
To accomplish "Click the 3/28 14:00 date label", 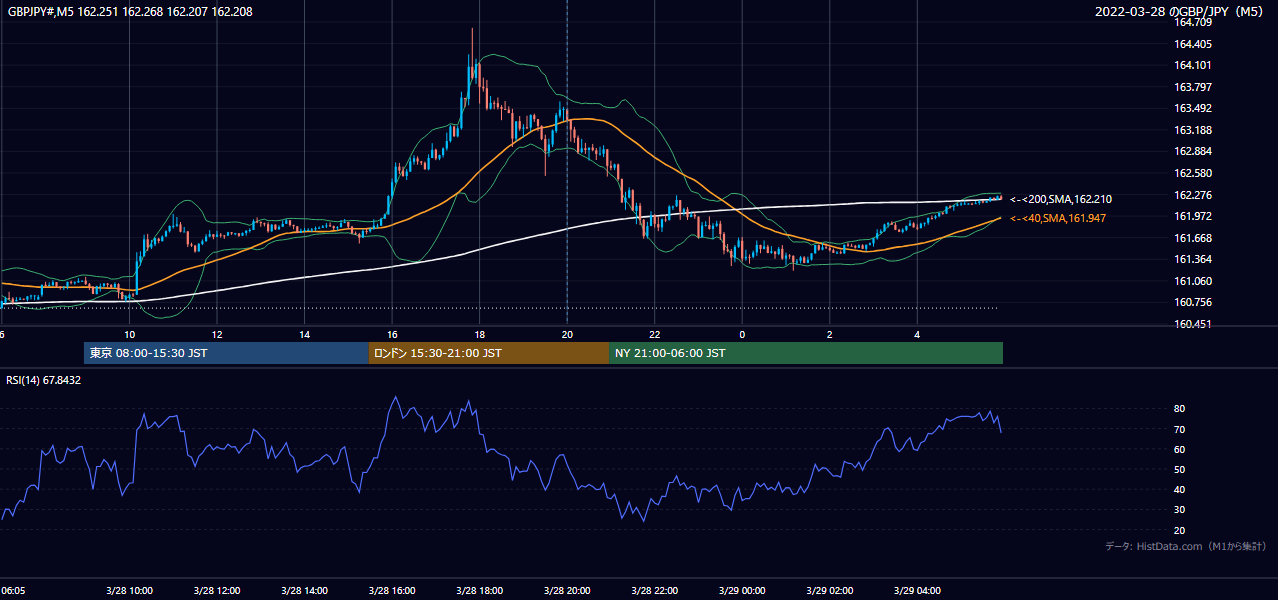I will [306, 591].
